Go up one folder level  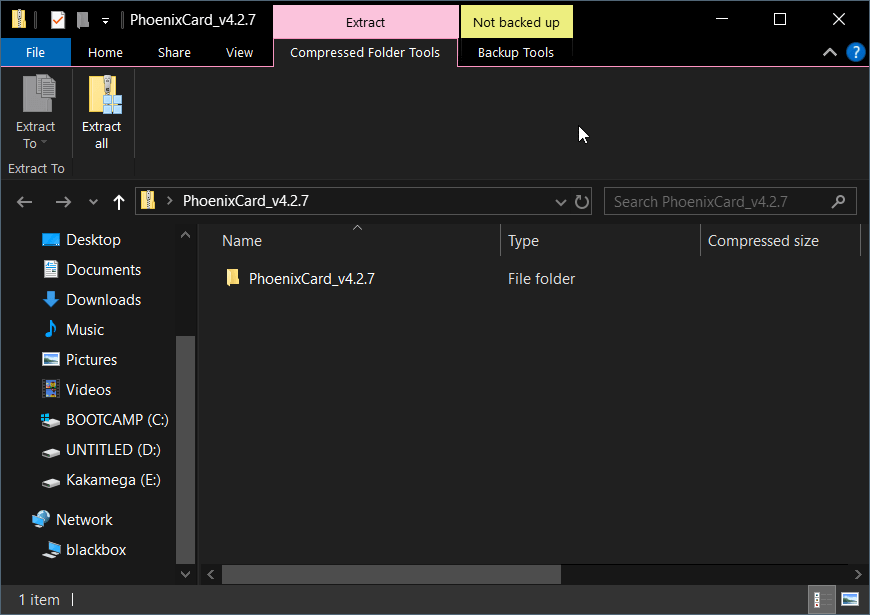(x=119, y=202)
